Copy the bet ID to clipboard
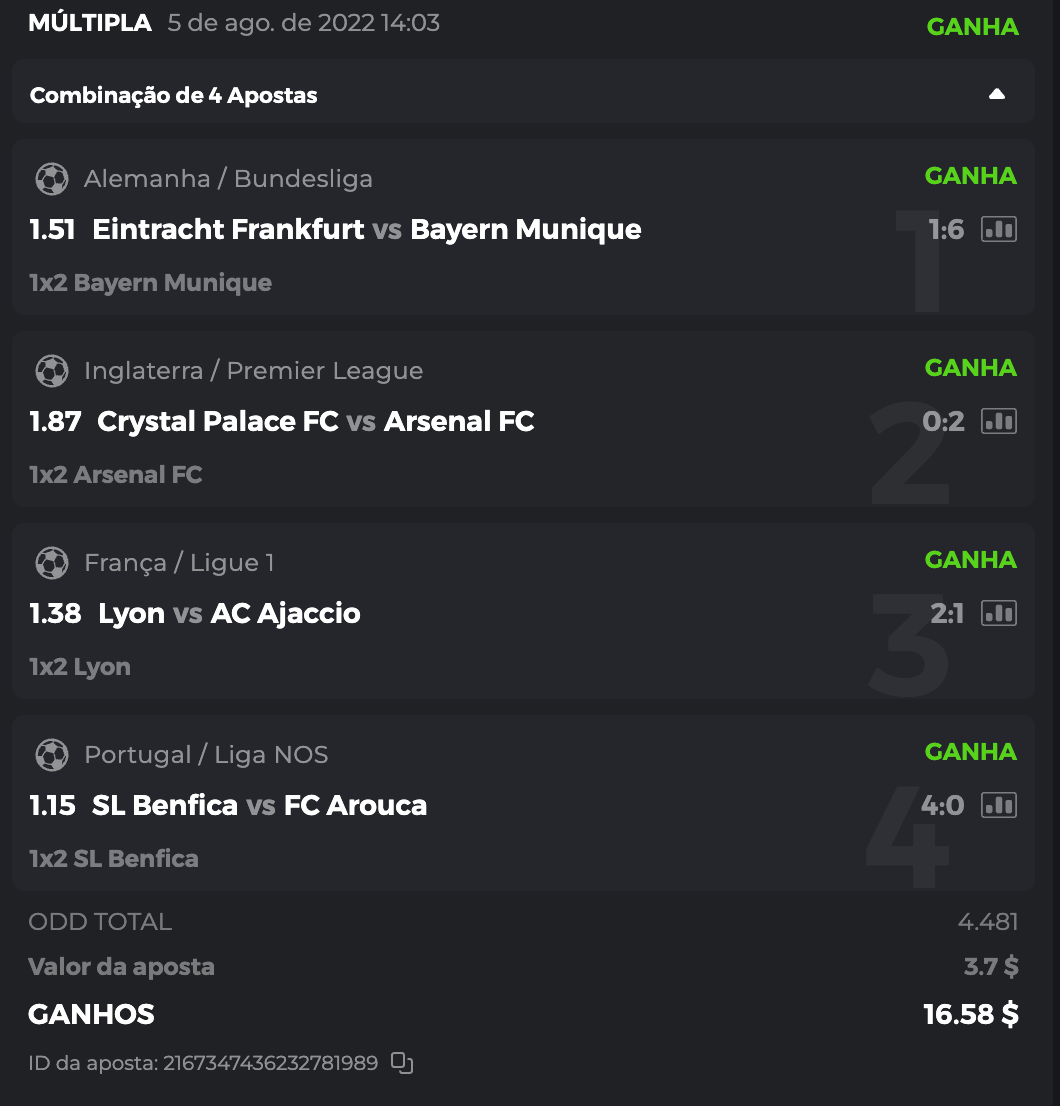The height and width of the screenshot is (1106, 1060). (401, 1063)
